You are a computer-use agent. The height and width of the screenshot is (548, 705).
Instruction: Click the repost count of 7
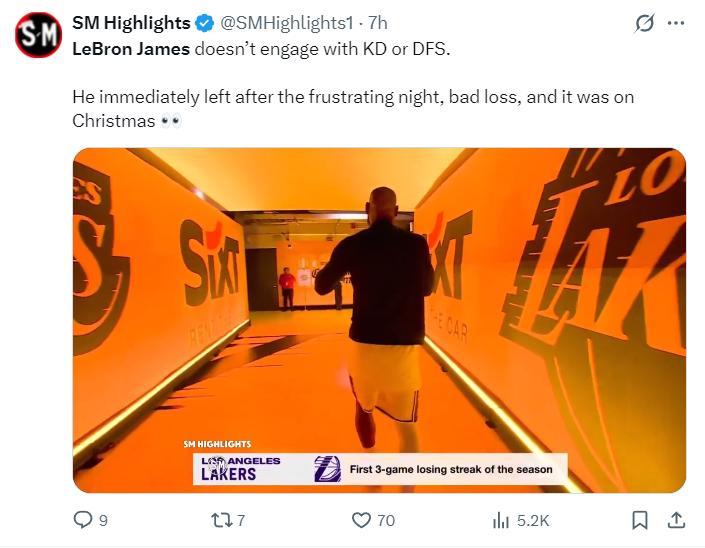tap(241, 520)
